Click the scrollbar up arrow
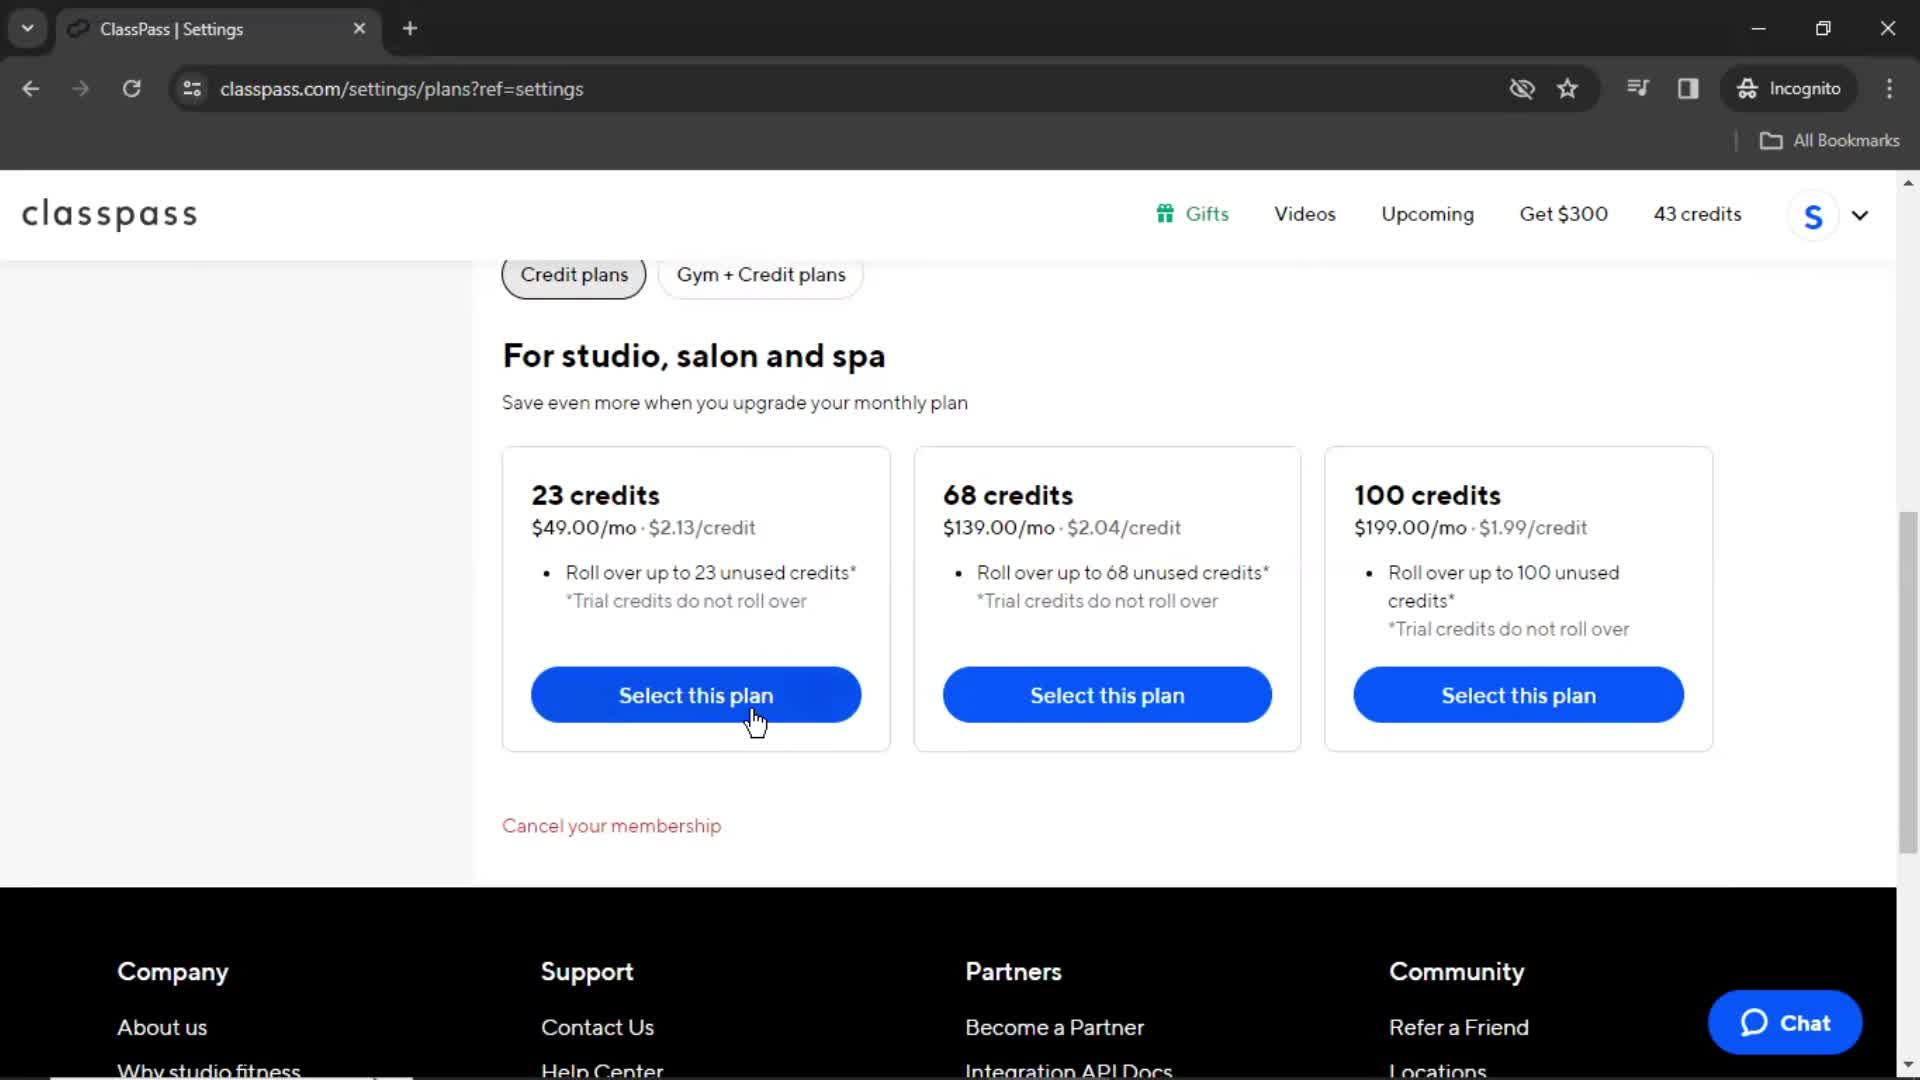 (1908, 183)
